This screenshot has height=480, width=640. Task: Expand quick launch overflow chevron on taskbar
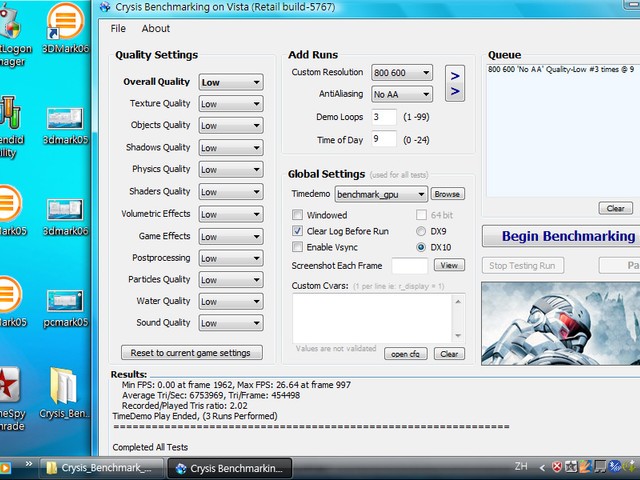point(29,464)
